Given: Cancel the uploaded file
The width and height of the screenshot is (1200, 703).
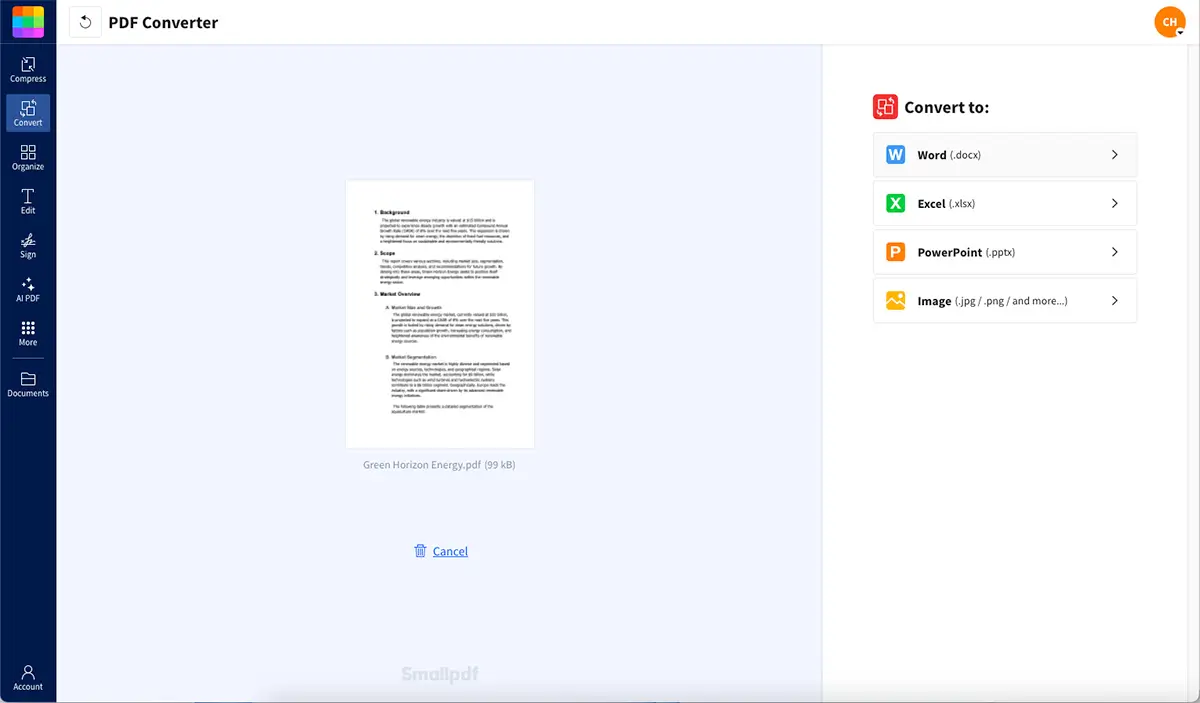Looking at the screenshot, I should [x=450, y=551].
